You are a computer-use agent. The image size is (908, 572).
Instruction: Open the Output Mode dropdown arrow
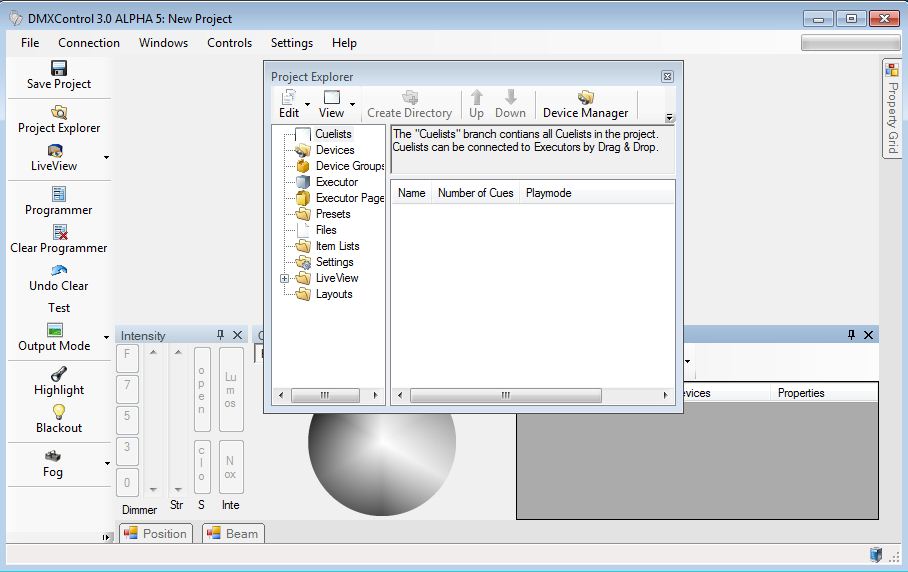coord(106,338)
